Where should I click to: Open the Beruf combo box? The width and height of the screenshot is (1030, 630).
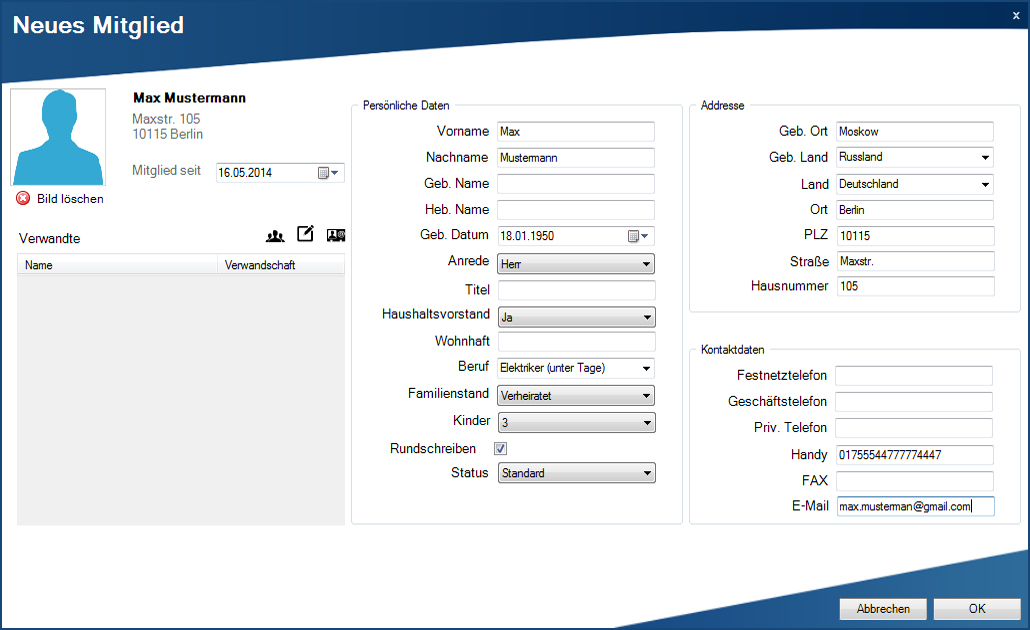click(647, 368)
